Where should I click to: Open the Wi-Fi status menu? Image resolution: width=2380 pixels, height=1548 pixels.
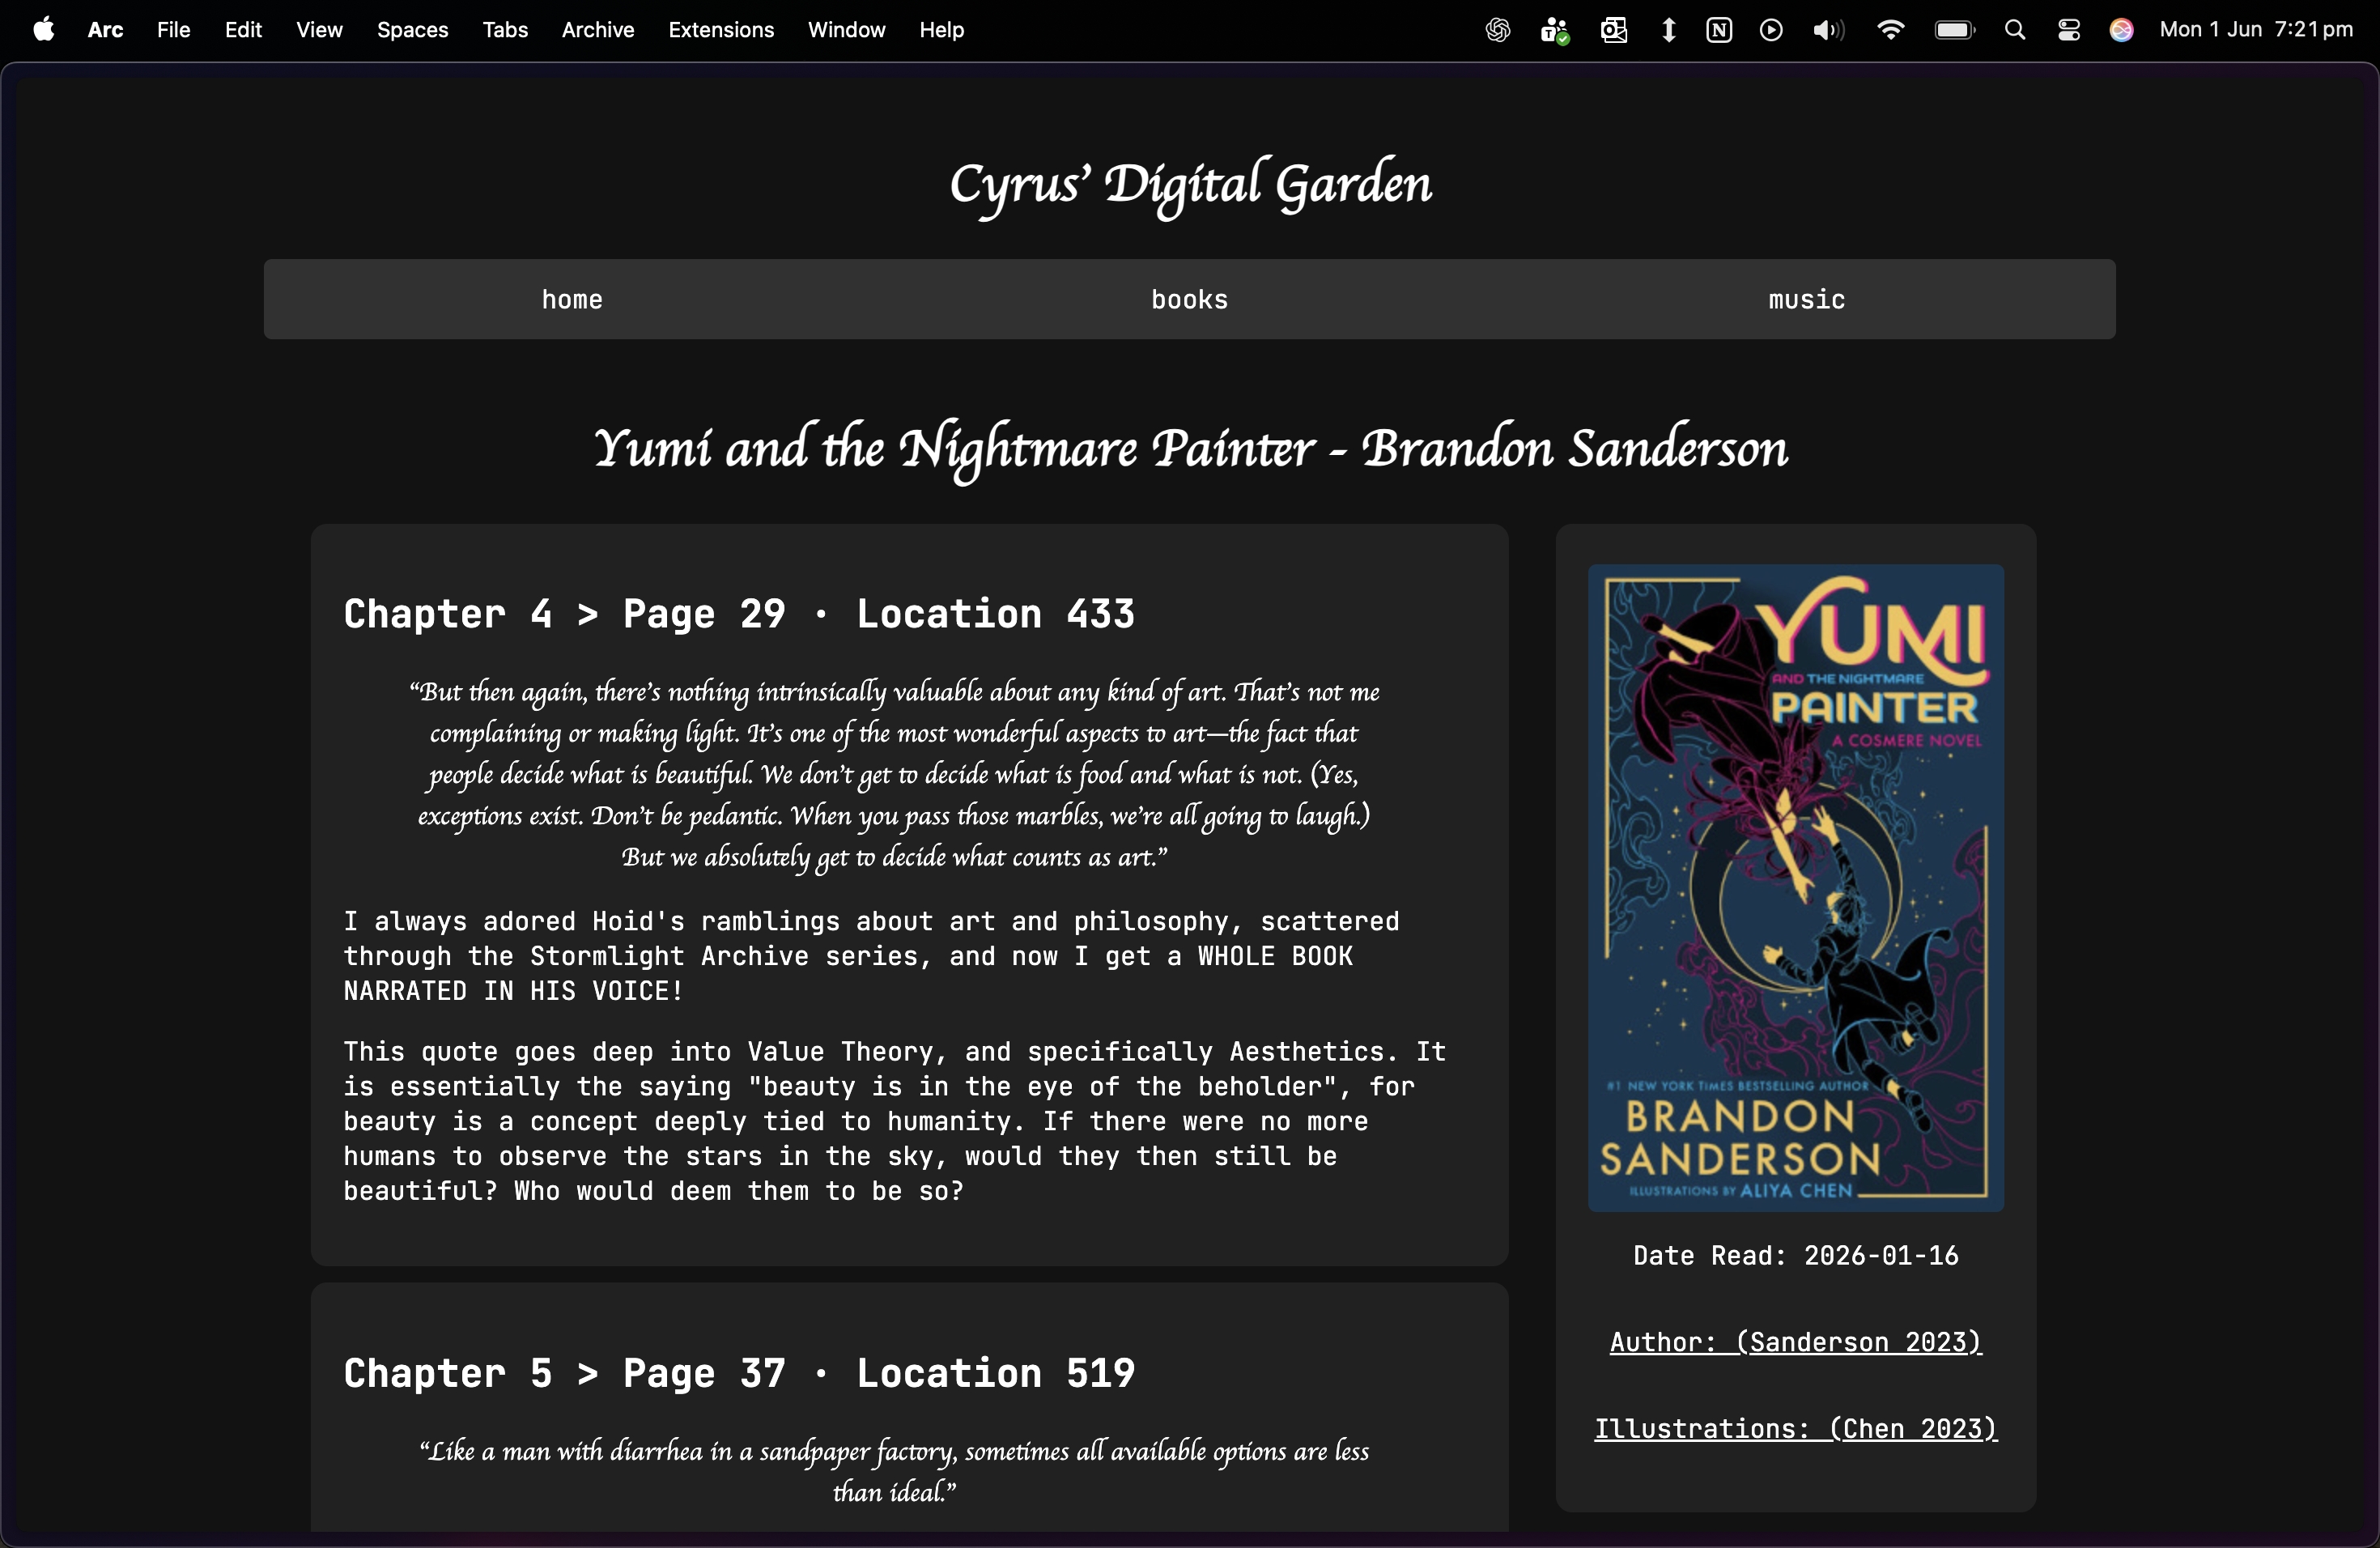click(1890, 30)
